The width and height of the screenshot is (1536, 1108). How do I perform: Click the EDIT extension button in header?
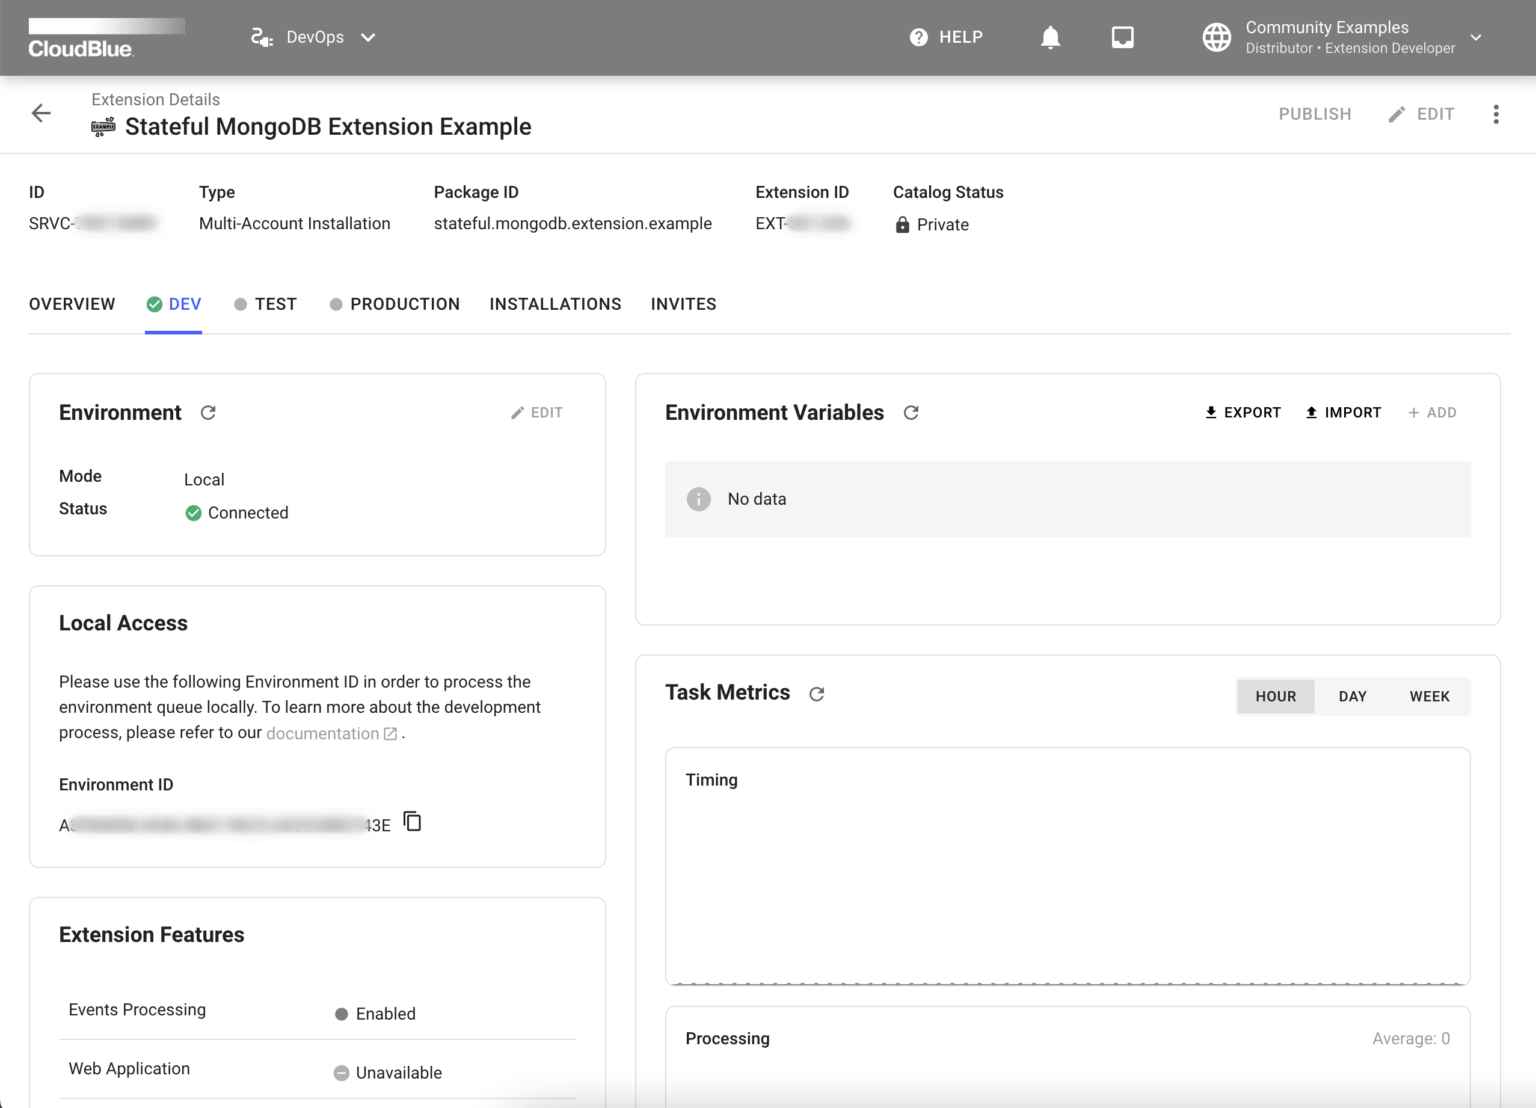pos(1421,114)
